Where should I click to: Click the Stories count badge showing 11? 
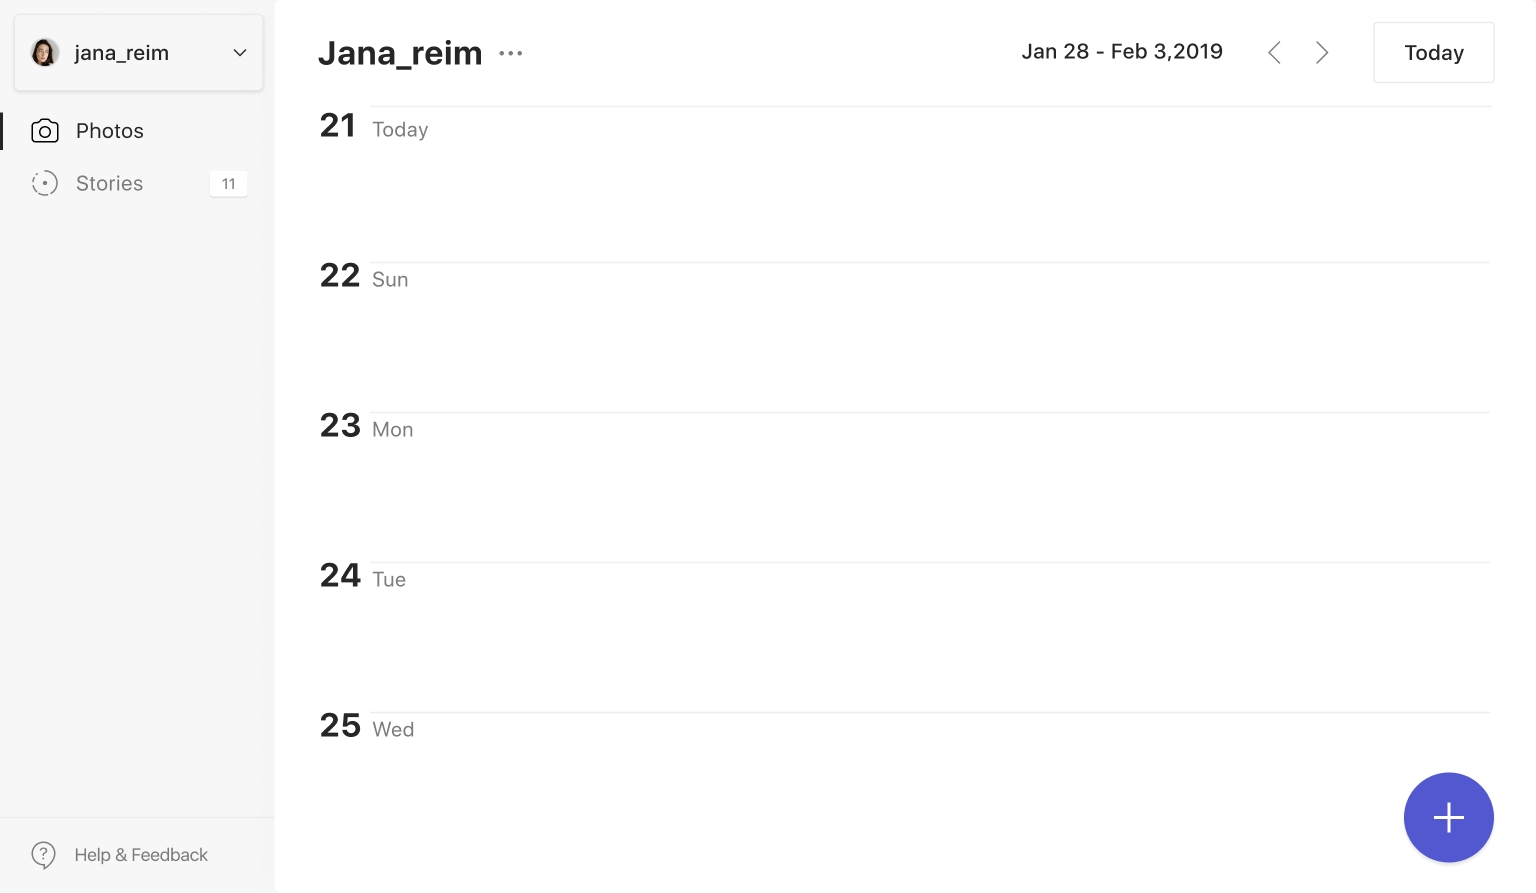pos(228,184)
